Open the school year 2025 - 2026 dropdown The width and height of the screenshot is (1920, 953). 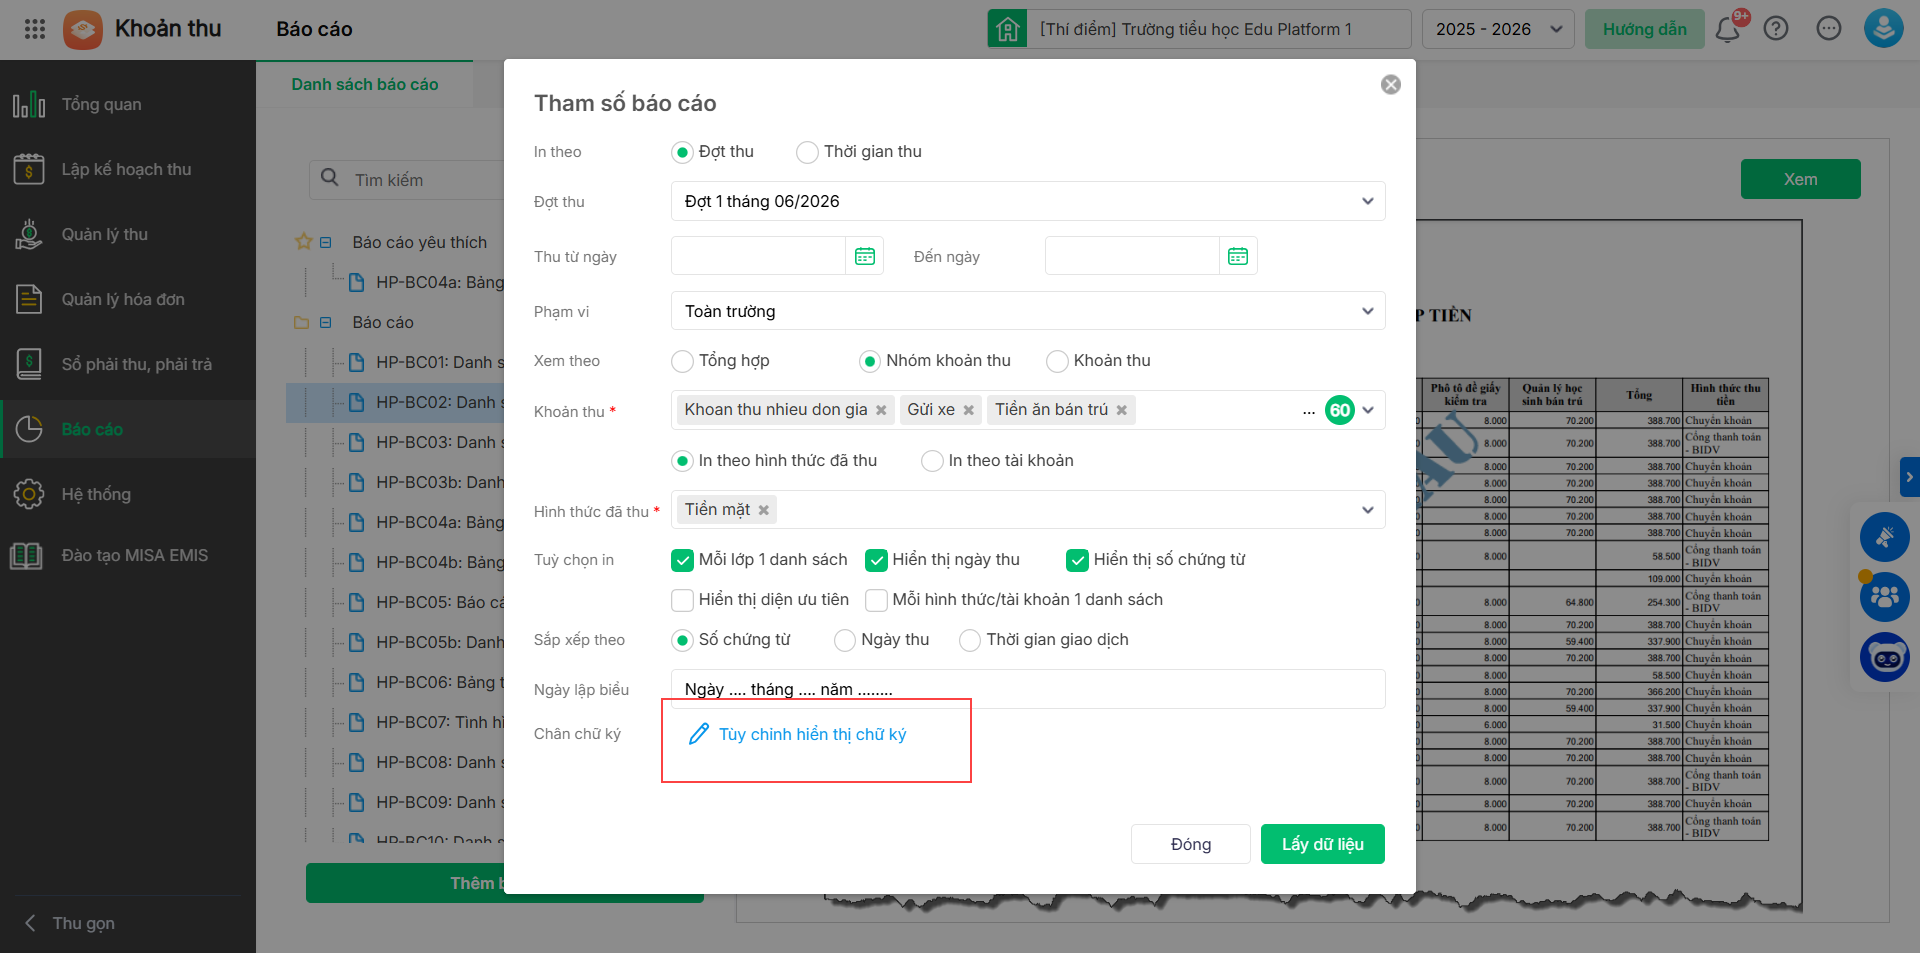point(1497,29)
